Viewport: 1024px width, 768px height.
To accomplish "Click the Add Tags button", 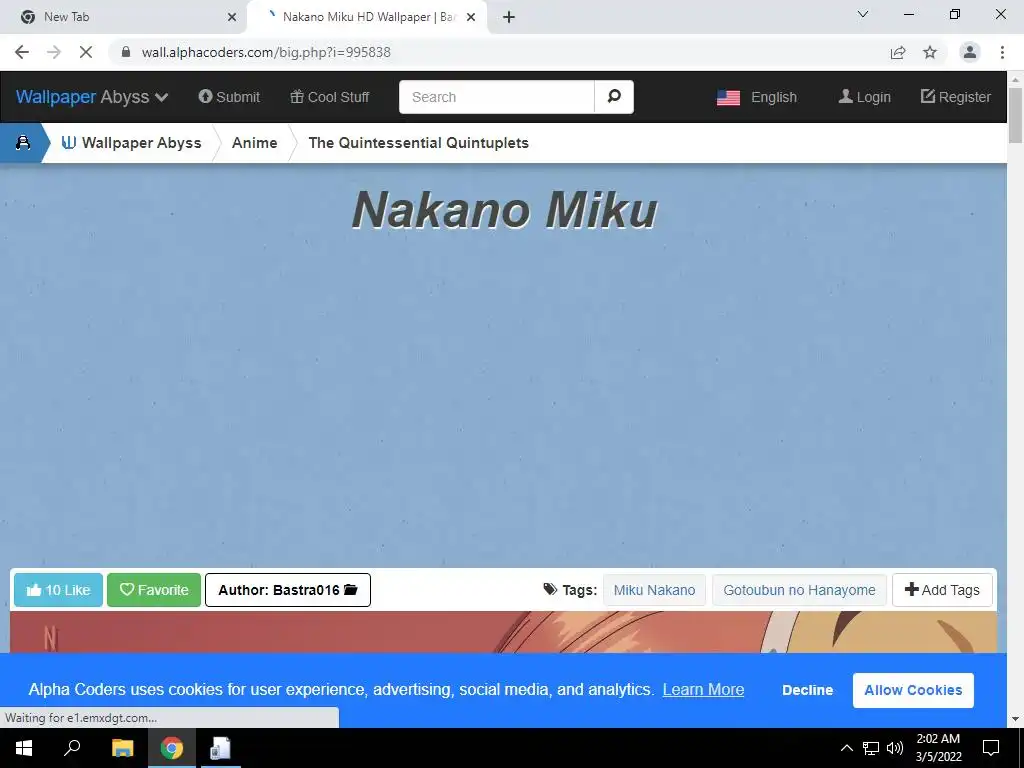I will tap(942, 590).
